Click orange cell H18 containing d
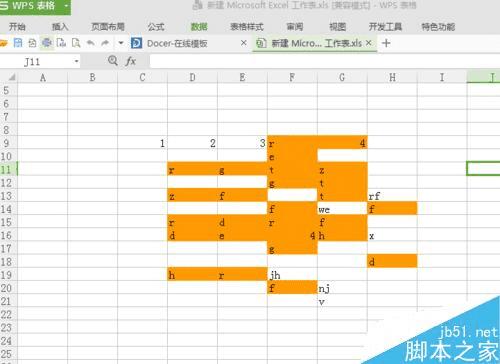Image resolution: width=500 pixels, height=364 pixels. pyautogui.click(x=392, y=262)
